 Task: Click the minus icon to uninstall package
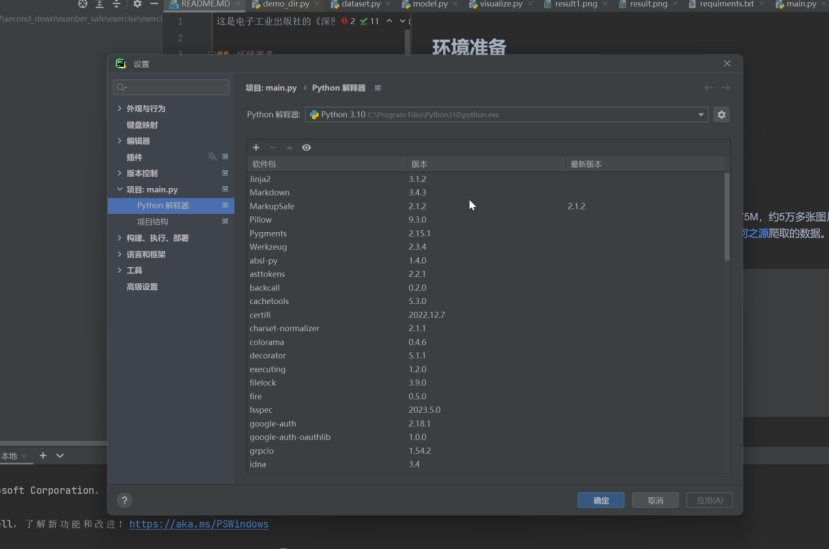[272, 148]
